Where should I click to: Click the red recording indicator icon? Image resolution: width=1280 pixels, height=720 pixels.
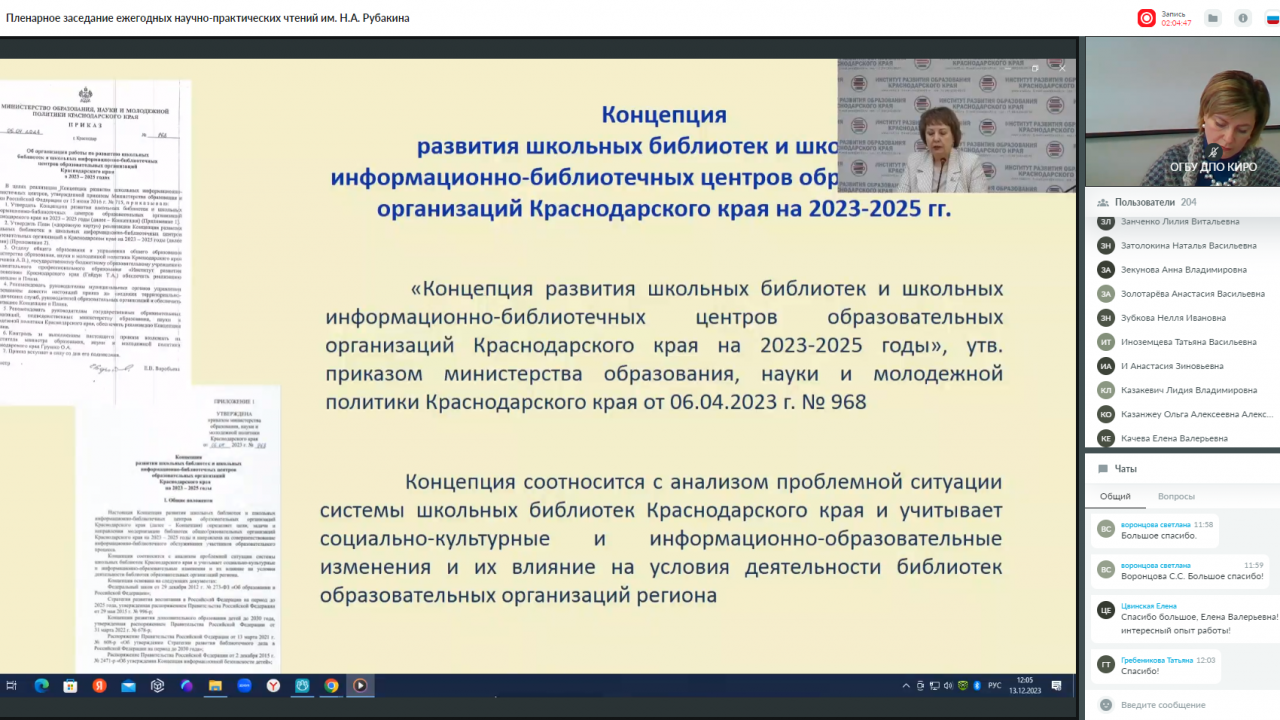[x=1146, y=18]
